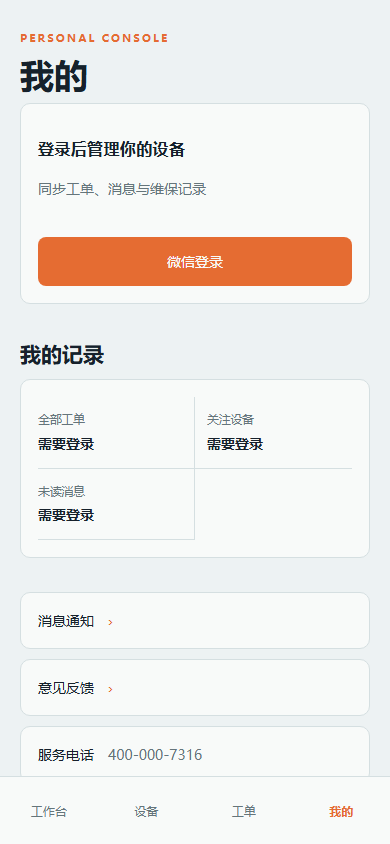Image resolution: width=390 pixels, height=844 pixels.
Task: Select the 我的 tab
Action: click(x=341, y=812)
